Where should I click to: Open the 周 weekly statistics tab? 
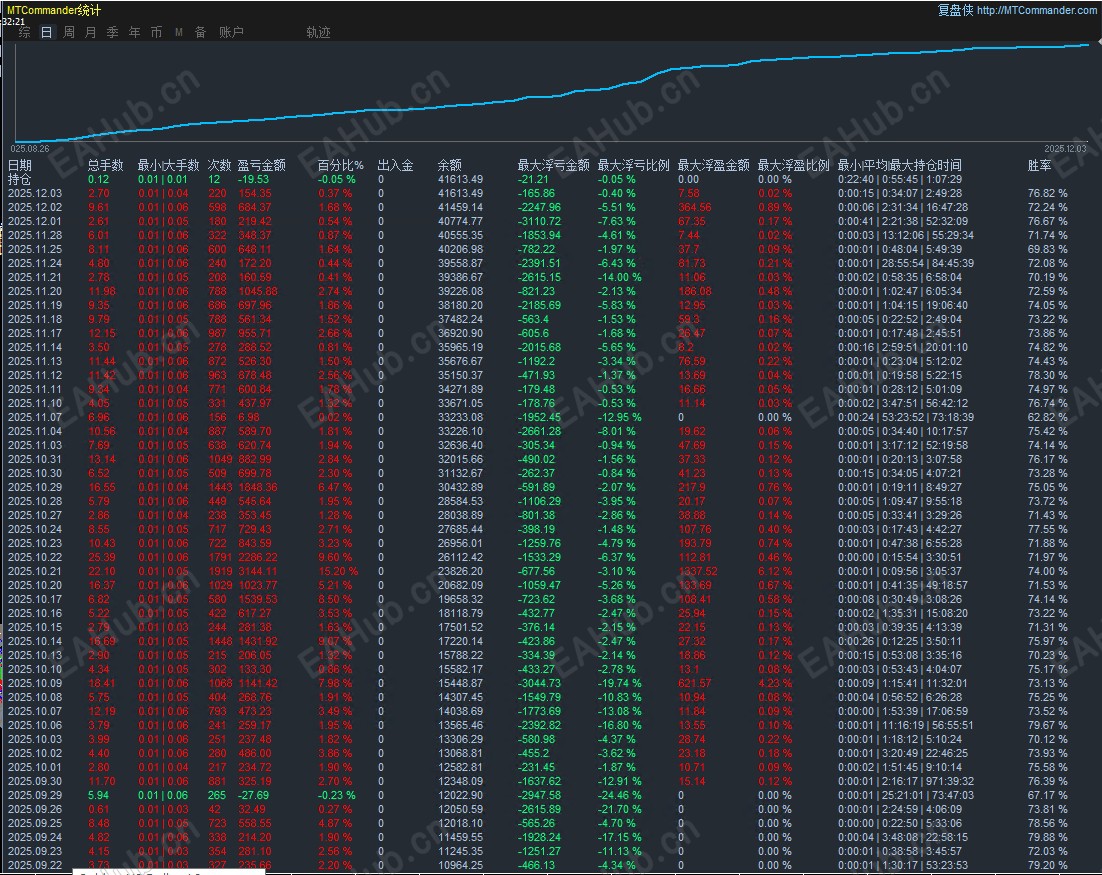click(x=69, y=32)
